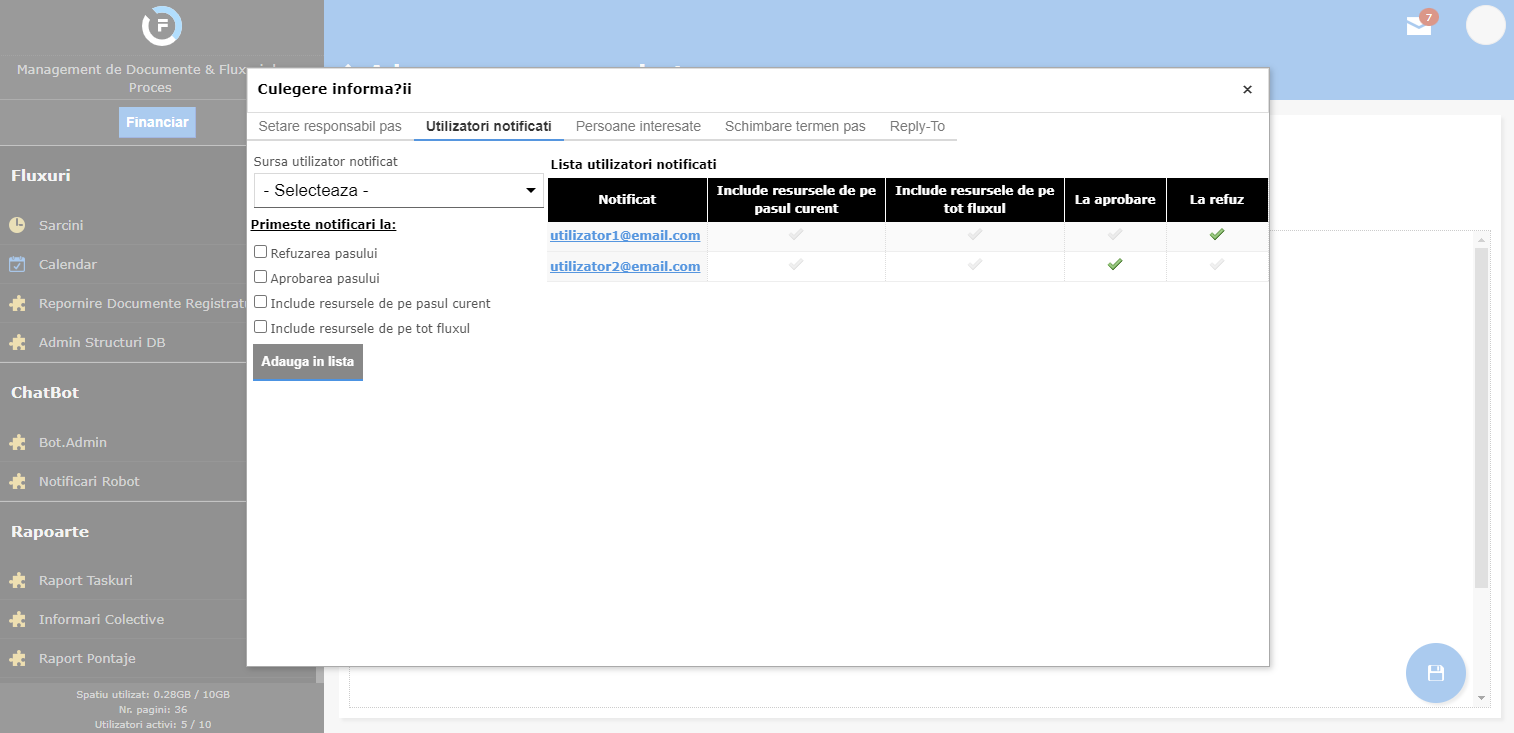Open the user avatar circle
The height and width of the screenshot is (733, 1514).
pos(1485,25)
